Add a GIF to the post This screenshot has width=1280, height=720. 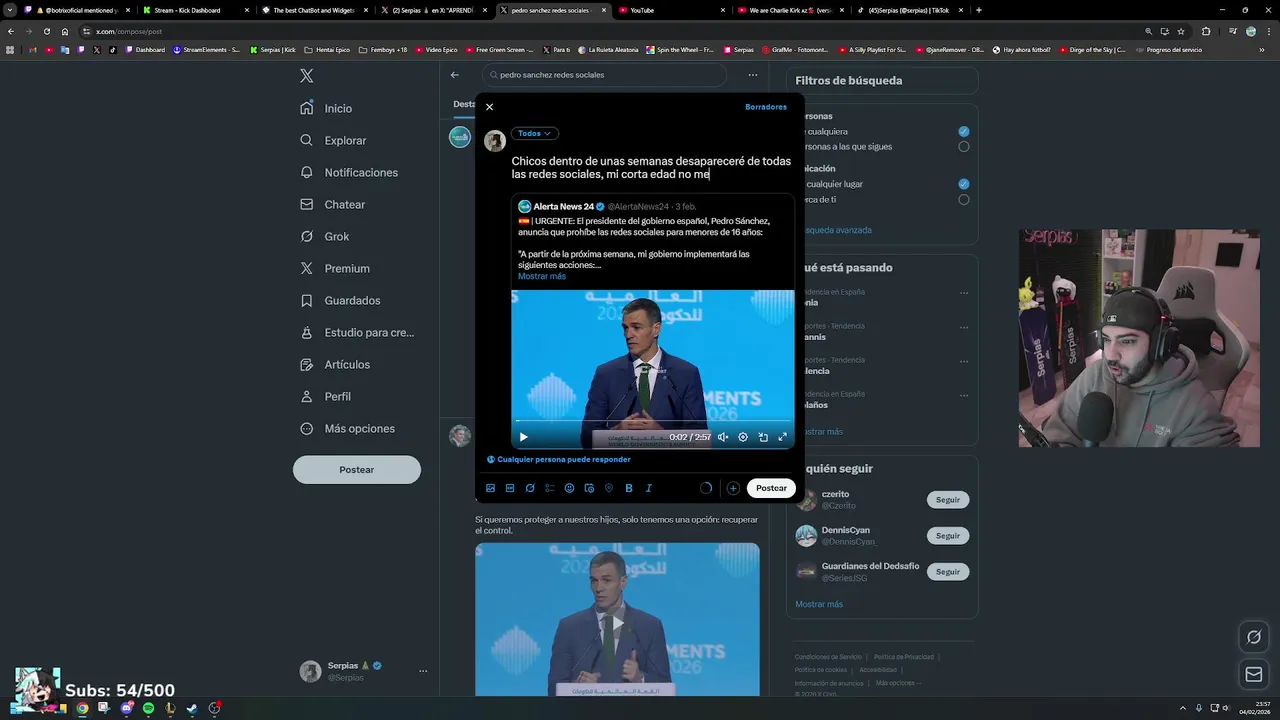(x=510, y=488)
